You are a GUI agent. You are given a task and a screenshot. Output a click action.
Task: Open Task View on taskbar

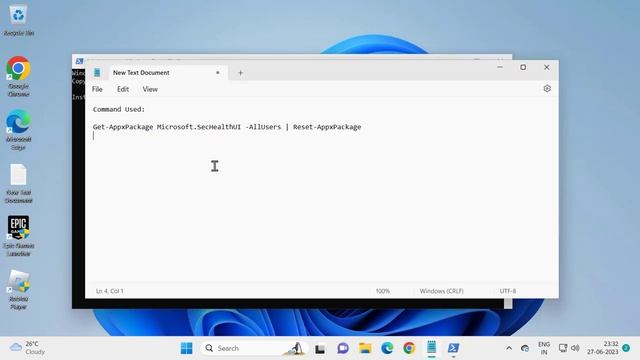click(x=320, y=349)
